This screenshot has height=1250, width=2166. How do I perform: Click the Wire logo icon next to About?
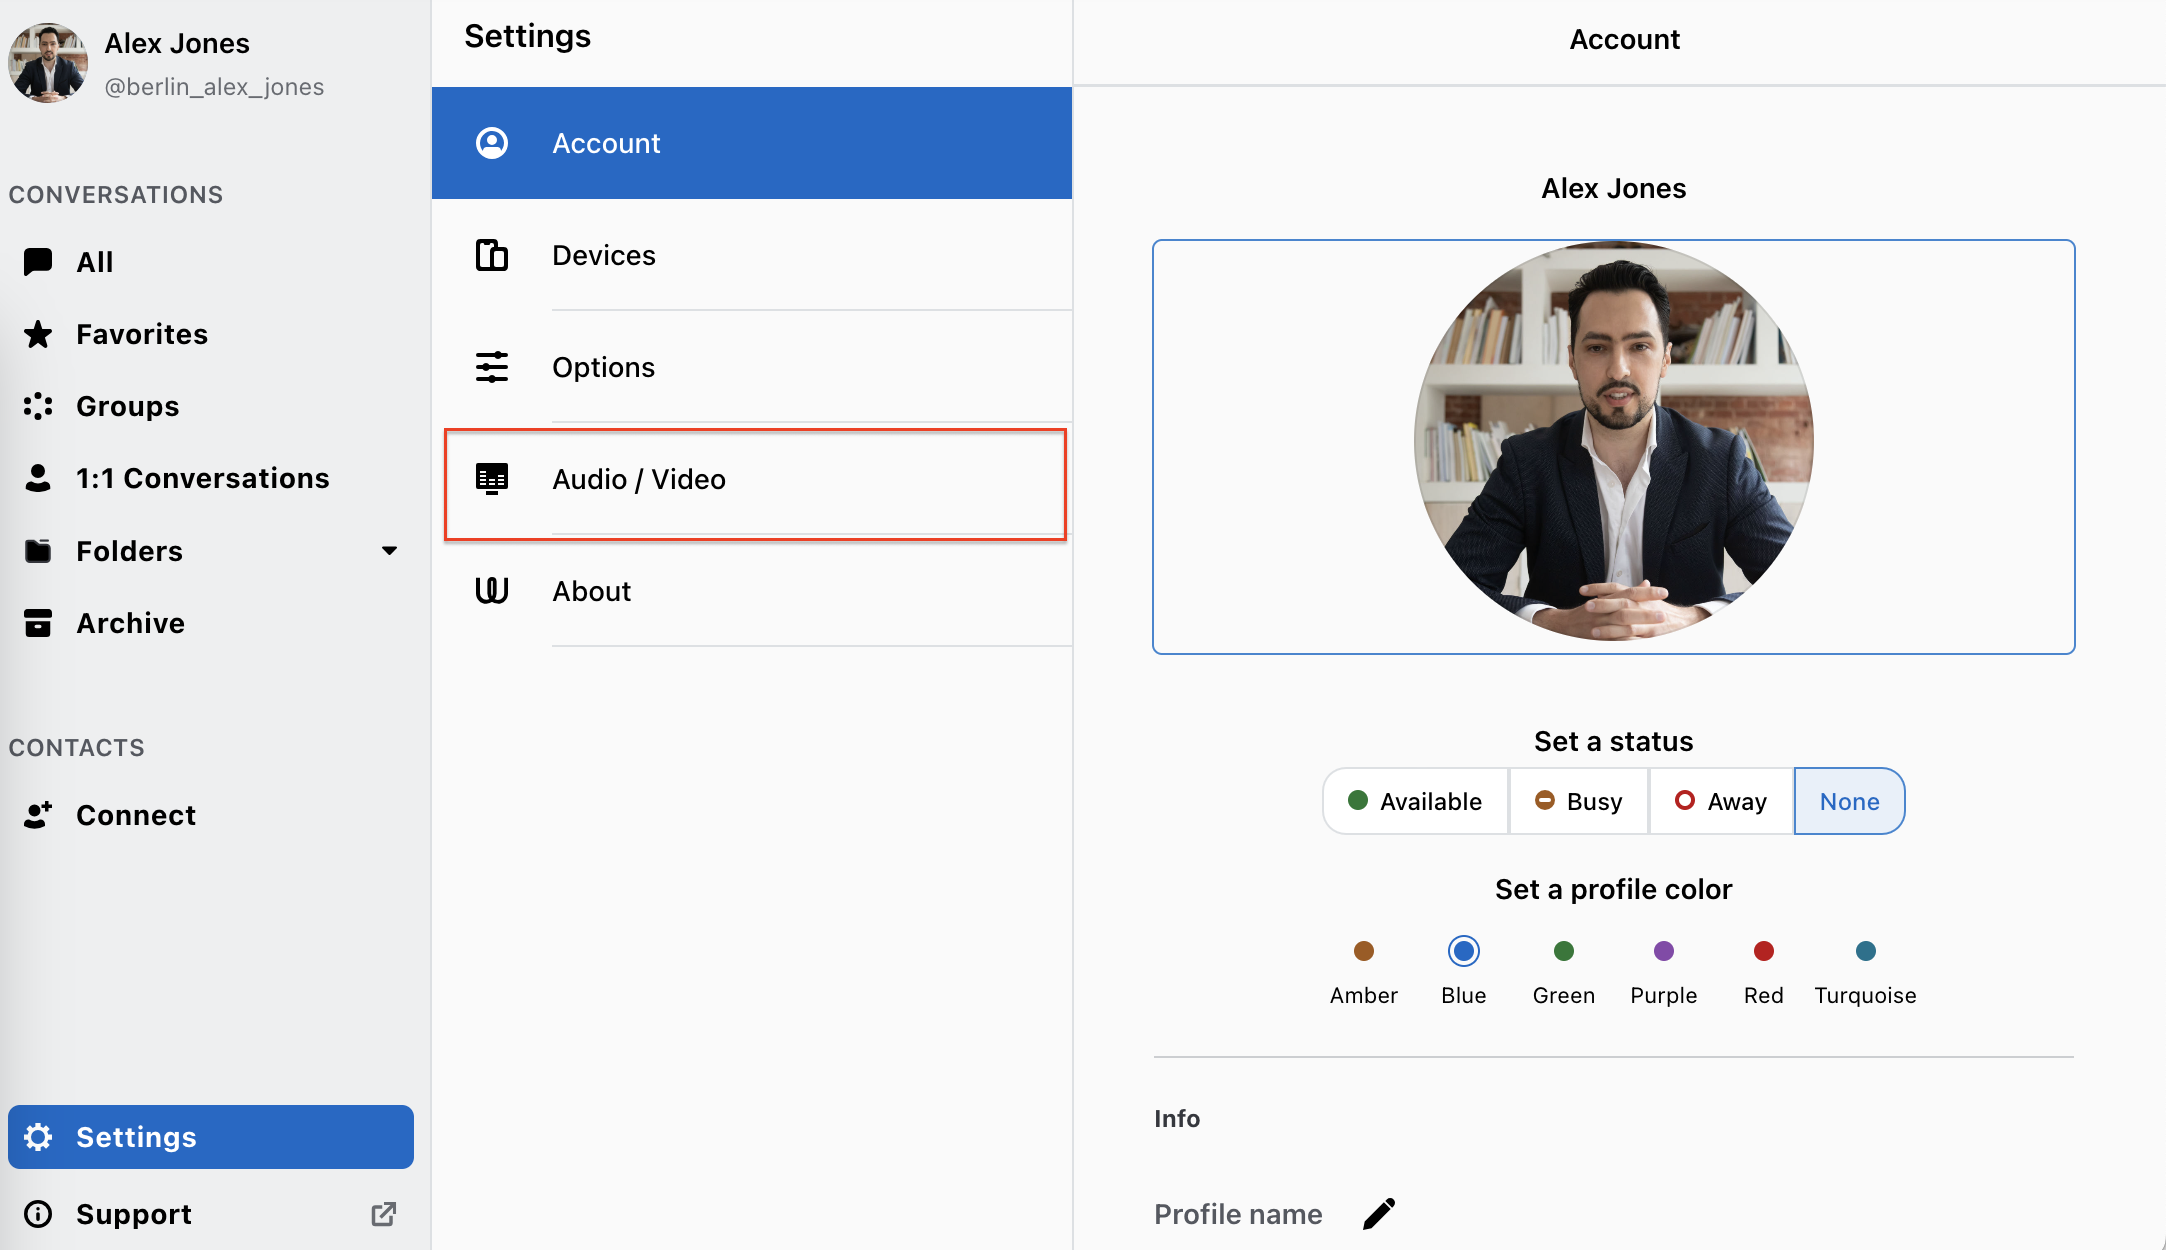pyautogui.click(x=491, y=591)
